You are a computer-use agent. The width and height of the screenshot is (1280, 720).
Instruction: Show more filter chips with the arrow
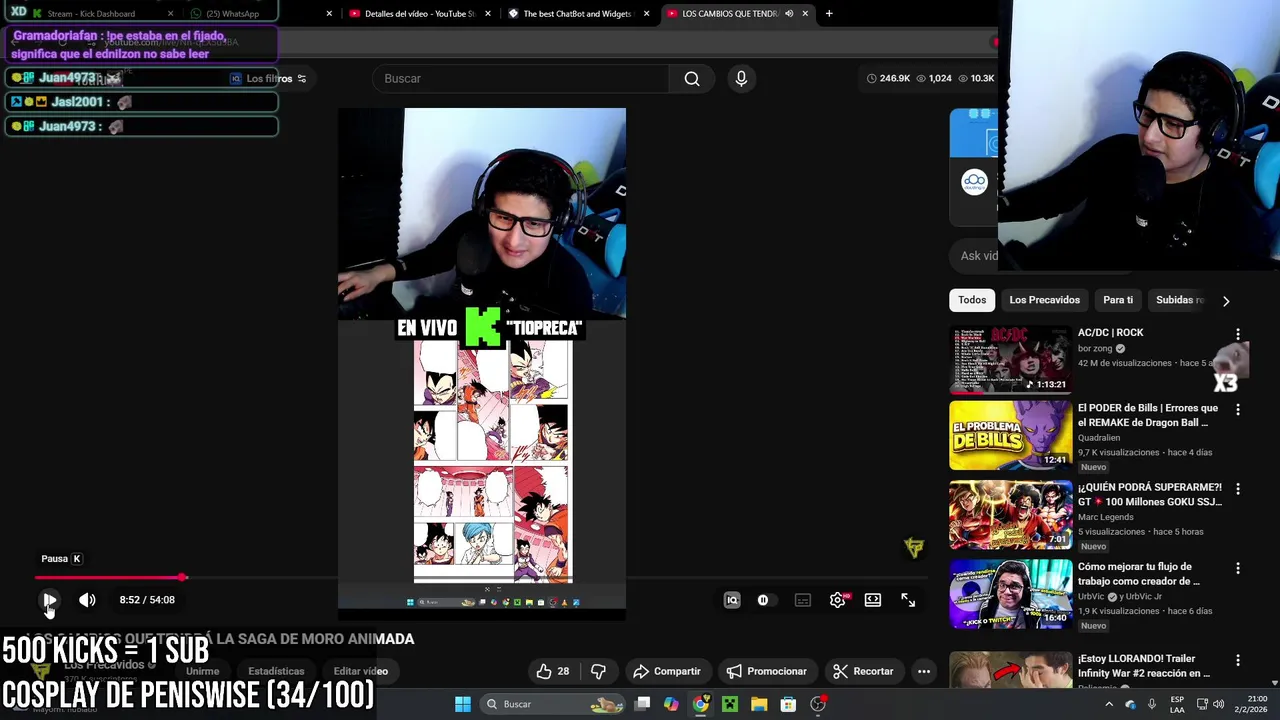(x=1226, y=300)
